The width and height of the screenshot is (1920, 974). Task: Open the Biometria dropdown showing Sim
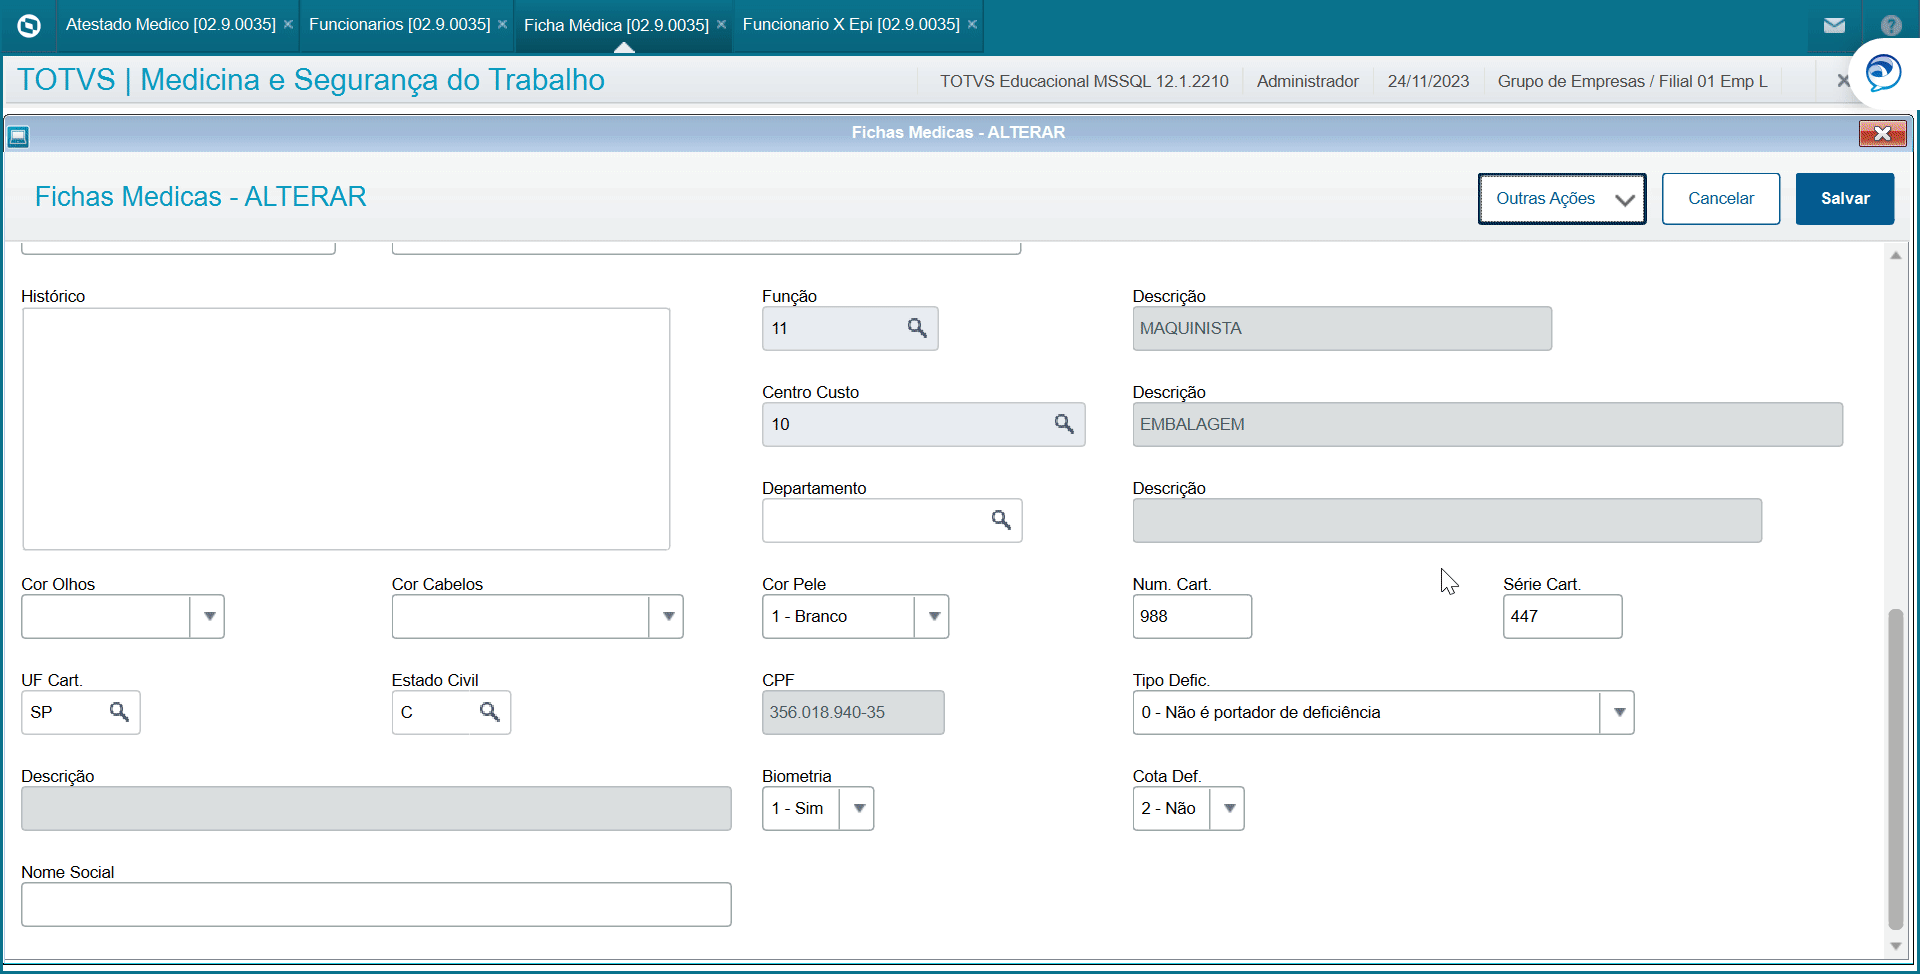point(857,808)
